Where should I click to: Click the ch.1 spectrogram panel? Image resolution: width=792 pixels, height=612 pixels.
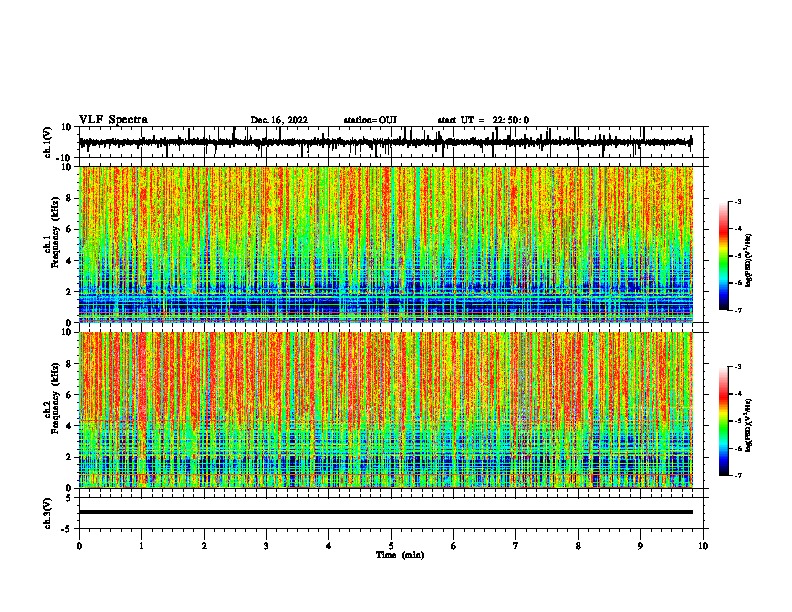(x=386, y=244)
